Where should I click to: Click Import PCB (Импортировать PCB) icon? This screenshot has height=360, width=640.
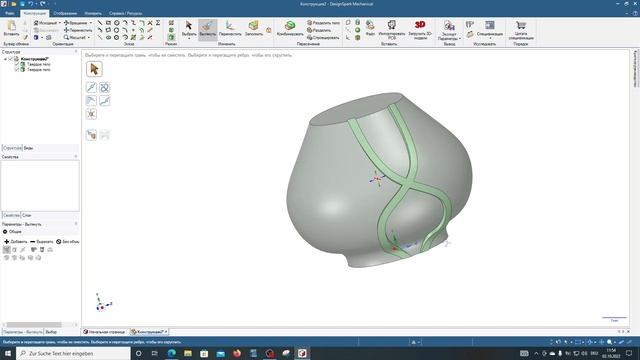[x=391, y=29]
